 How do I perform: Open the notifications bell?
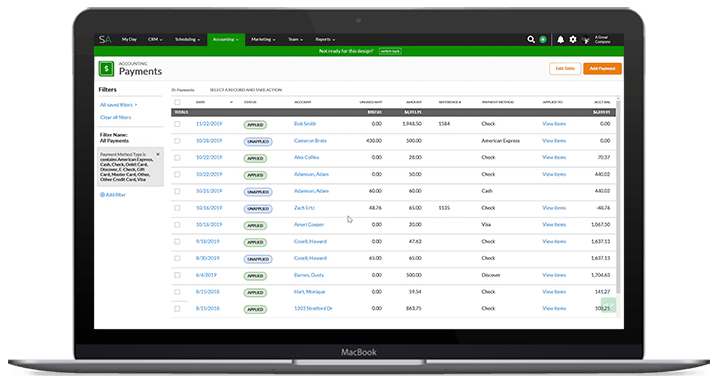coord(560,39)
